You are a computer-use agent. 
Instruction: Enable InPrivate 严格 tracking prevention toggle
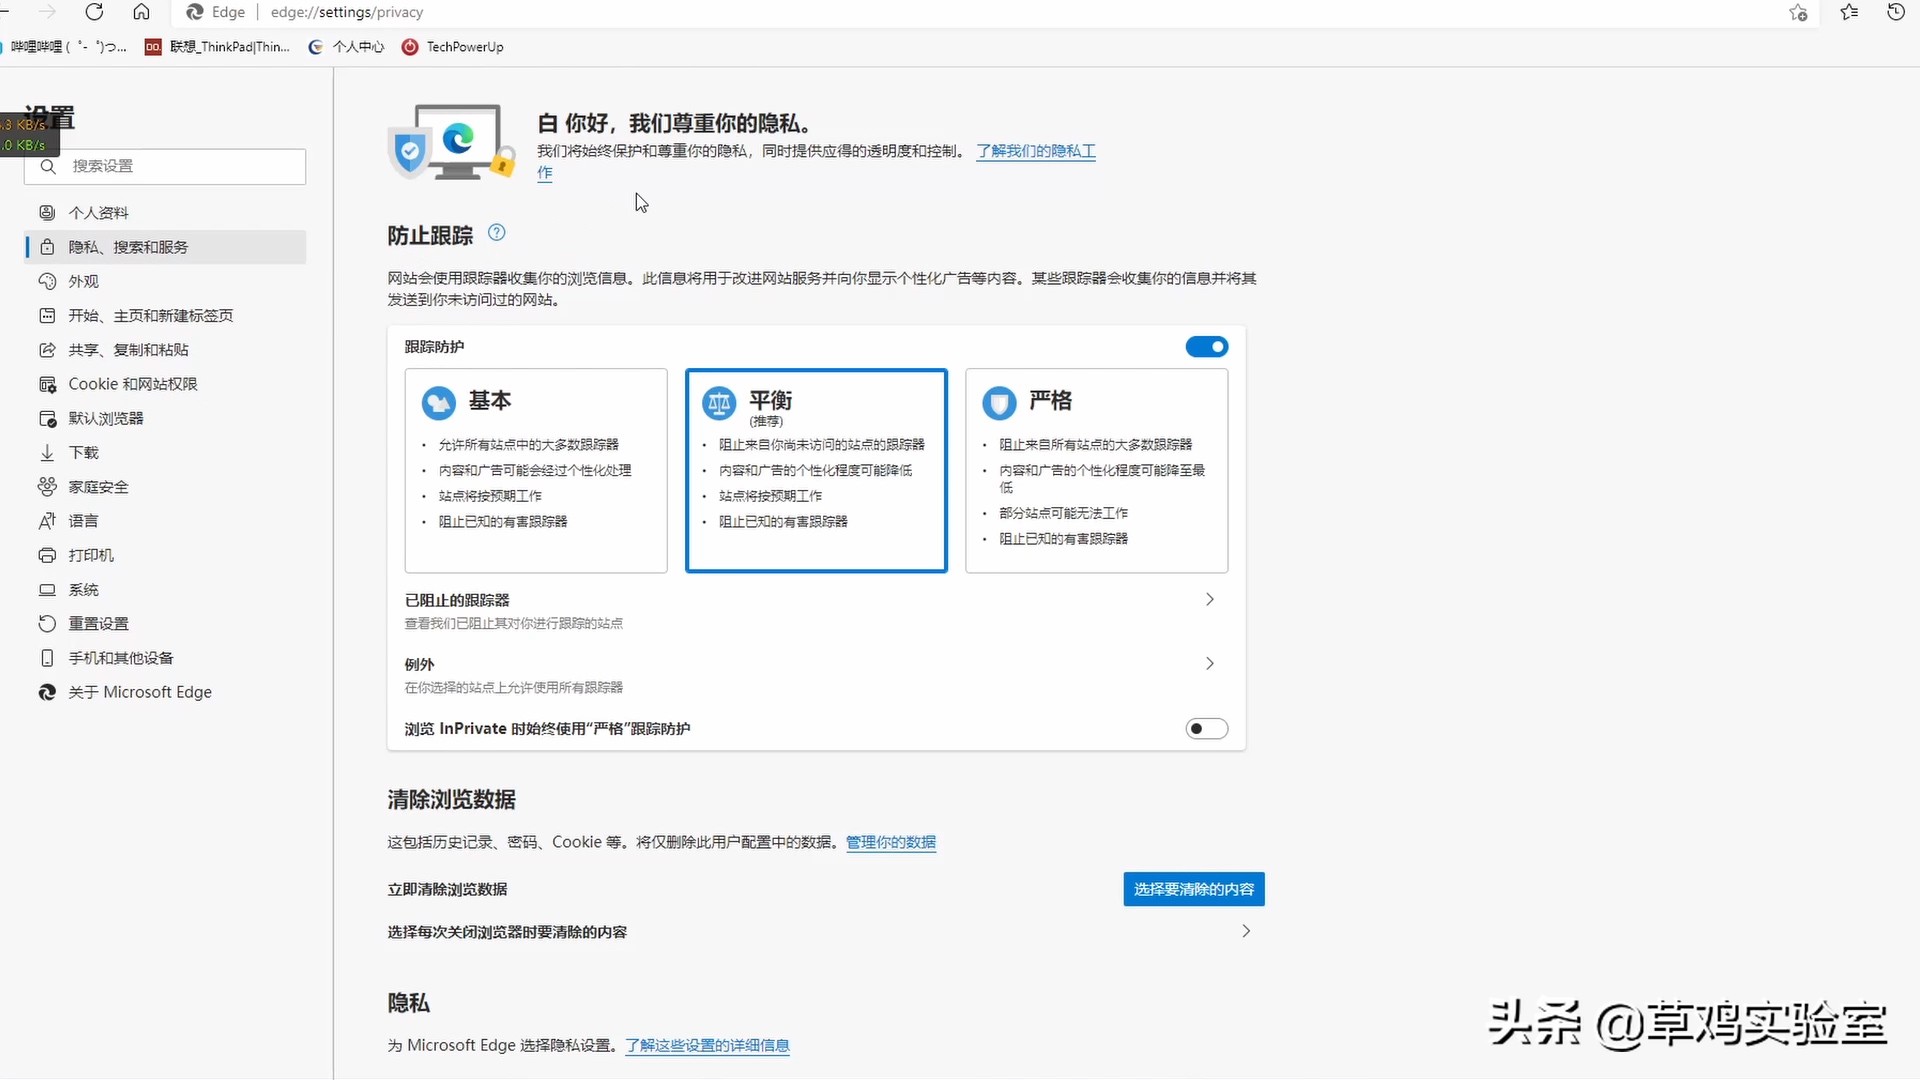tap(1207, 729)
